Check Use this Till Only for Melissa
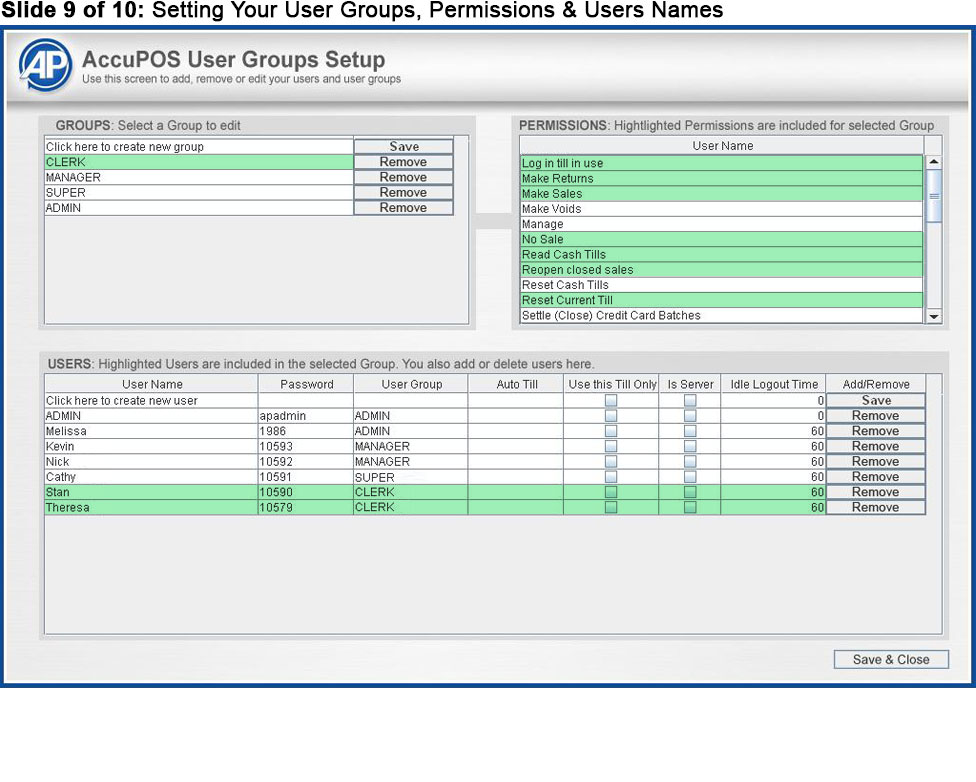This screenshot has height=782, width=976. click(611, 431)
